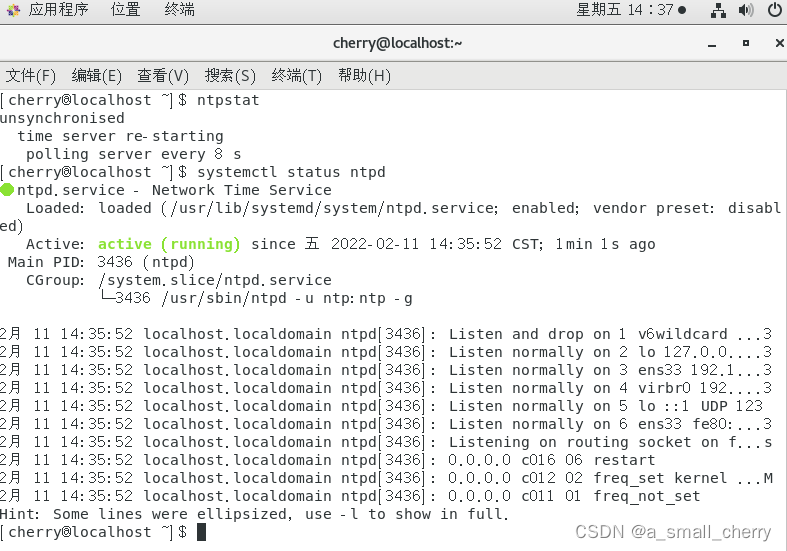Click ntpd.service - Network Time Service text

tap(174, 190)
